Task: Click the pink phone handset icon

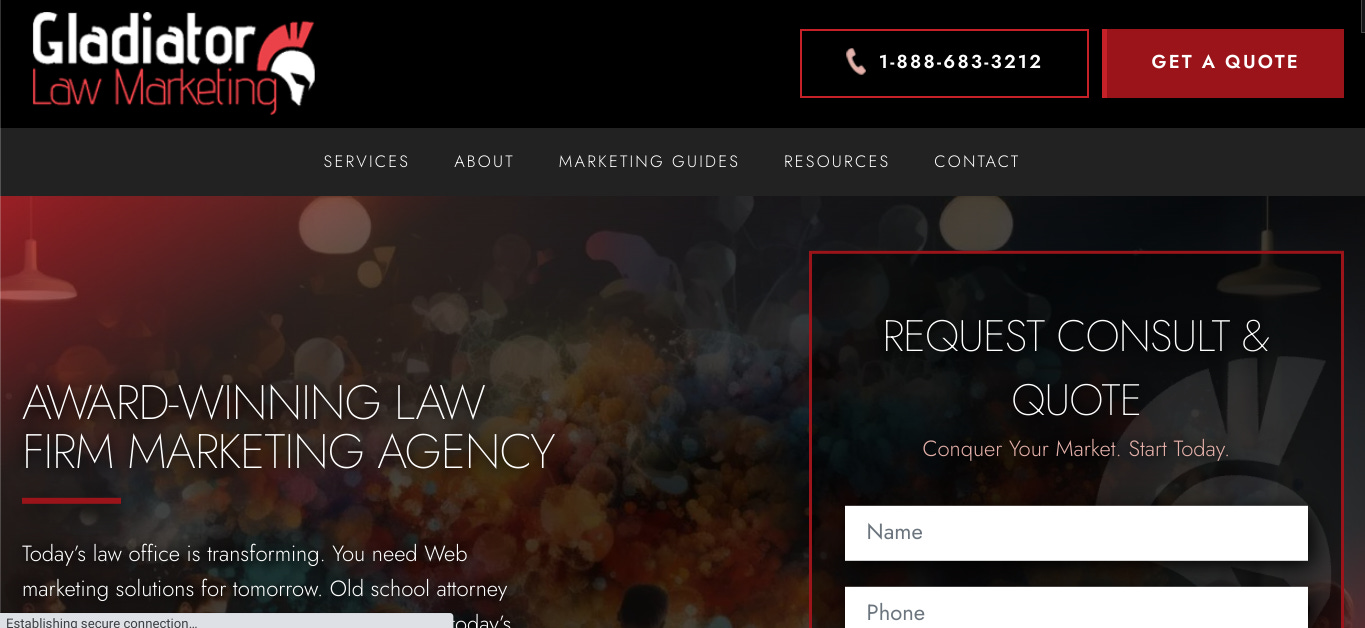Action: pyautogui.click(x=855, y=62)
